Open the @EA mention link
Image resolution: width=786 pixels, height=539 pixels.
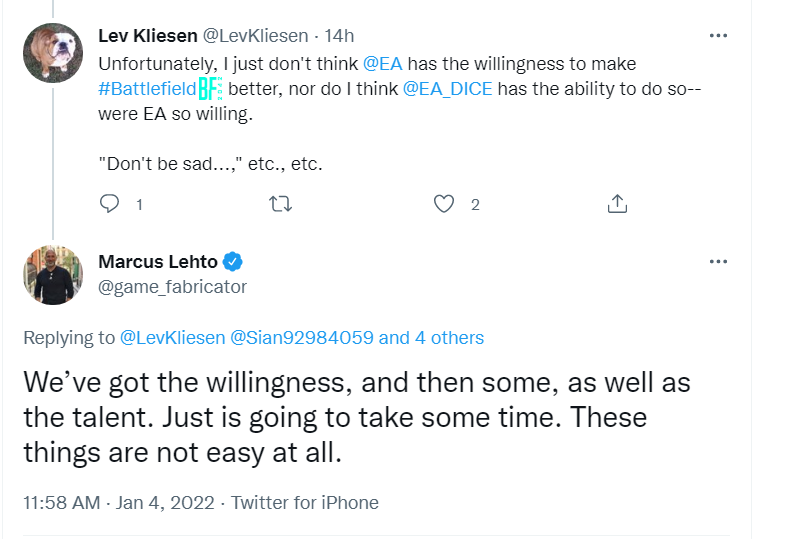[x=383, y=64]
